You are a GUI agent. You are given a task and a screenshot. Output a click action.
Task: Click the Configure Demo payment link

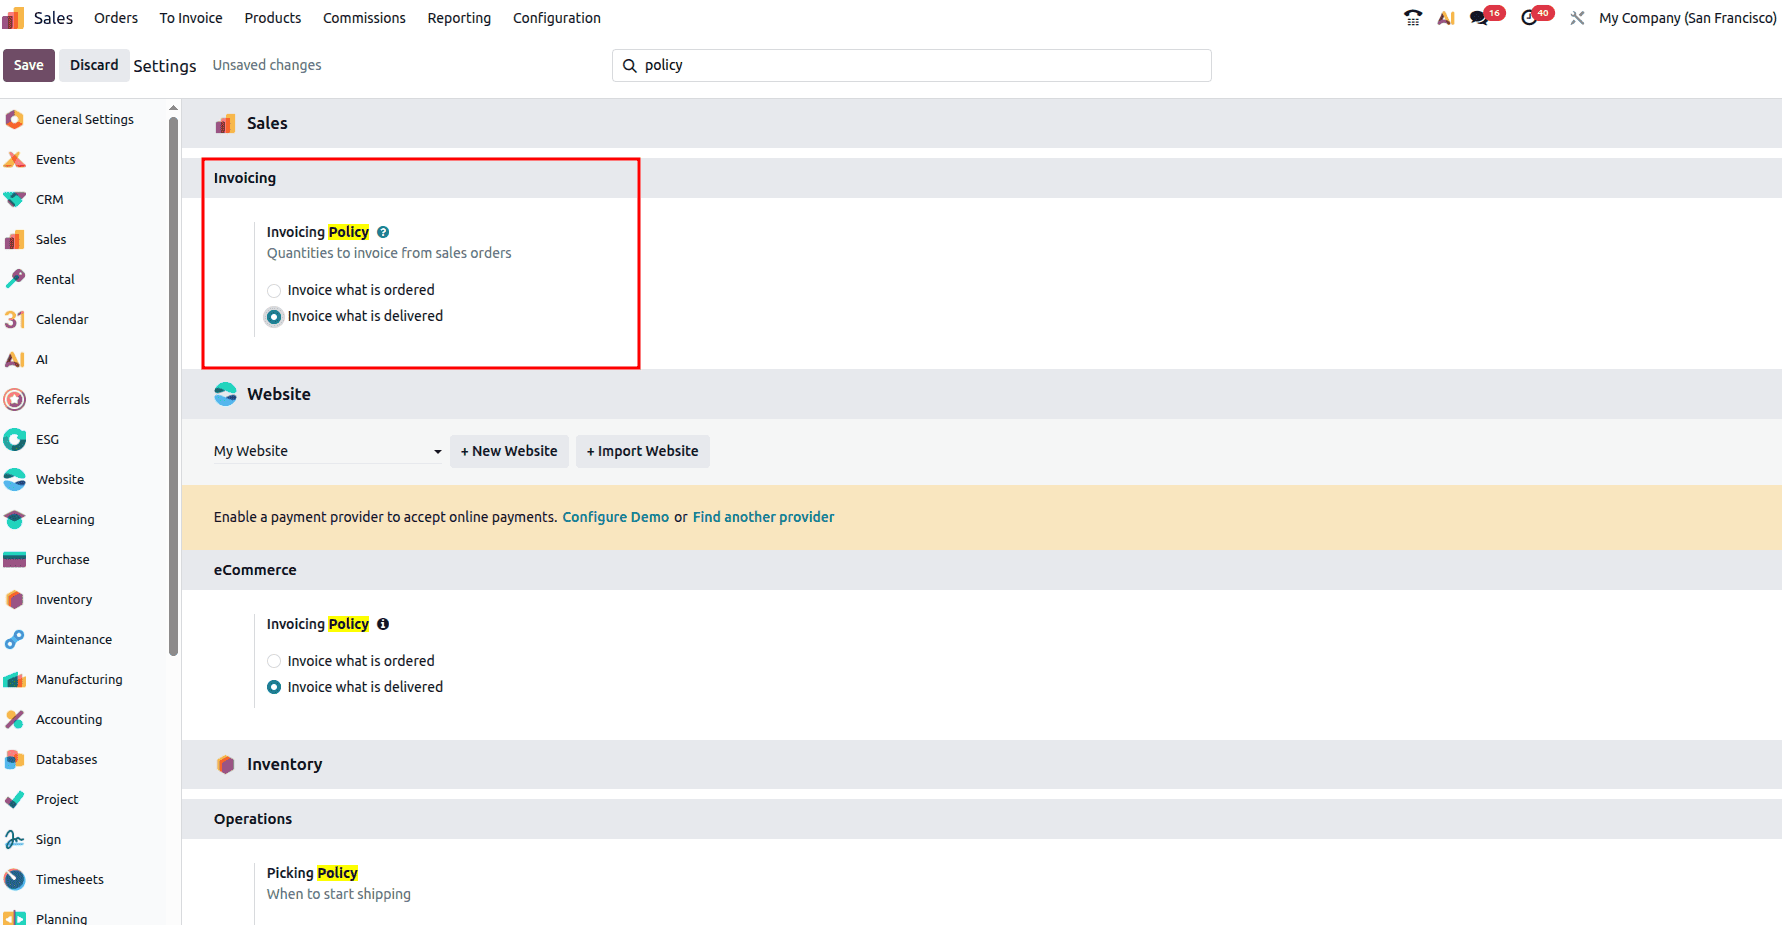(615, 517)
